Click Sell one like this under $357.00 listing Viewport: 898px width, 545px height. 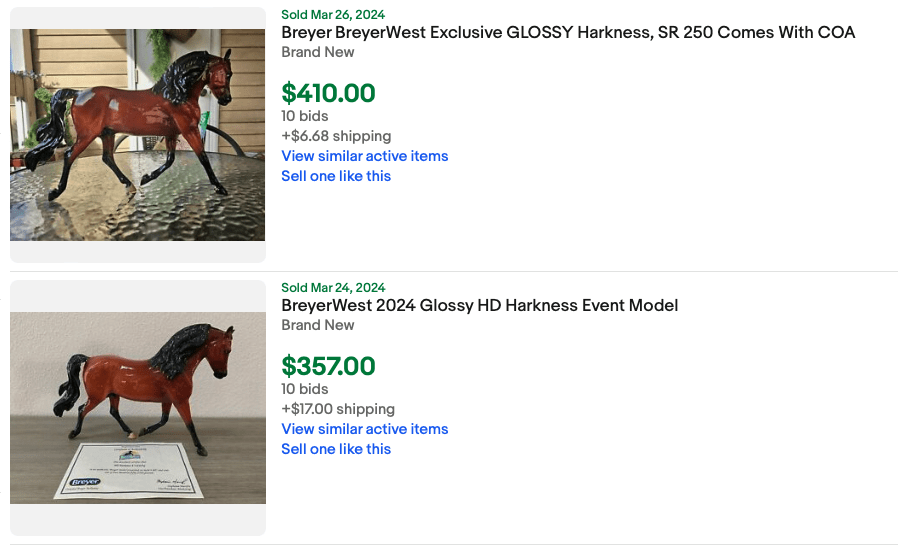point(336,449)
